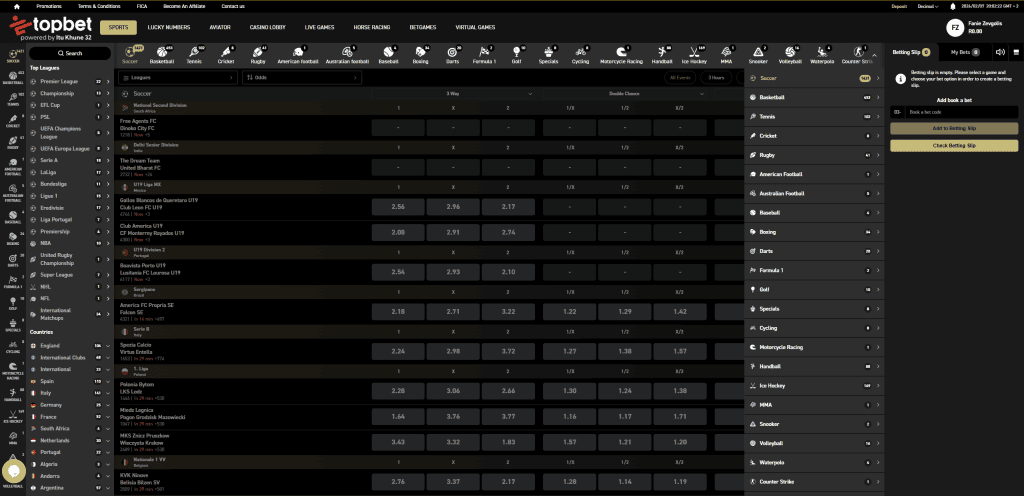Select odds 1.83 for Wieczysta Krakow win
This screenshot has height=496, width=1024.
pyautogui.click(x=508, y=442)
